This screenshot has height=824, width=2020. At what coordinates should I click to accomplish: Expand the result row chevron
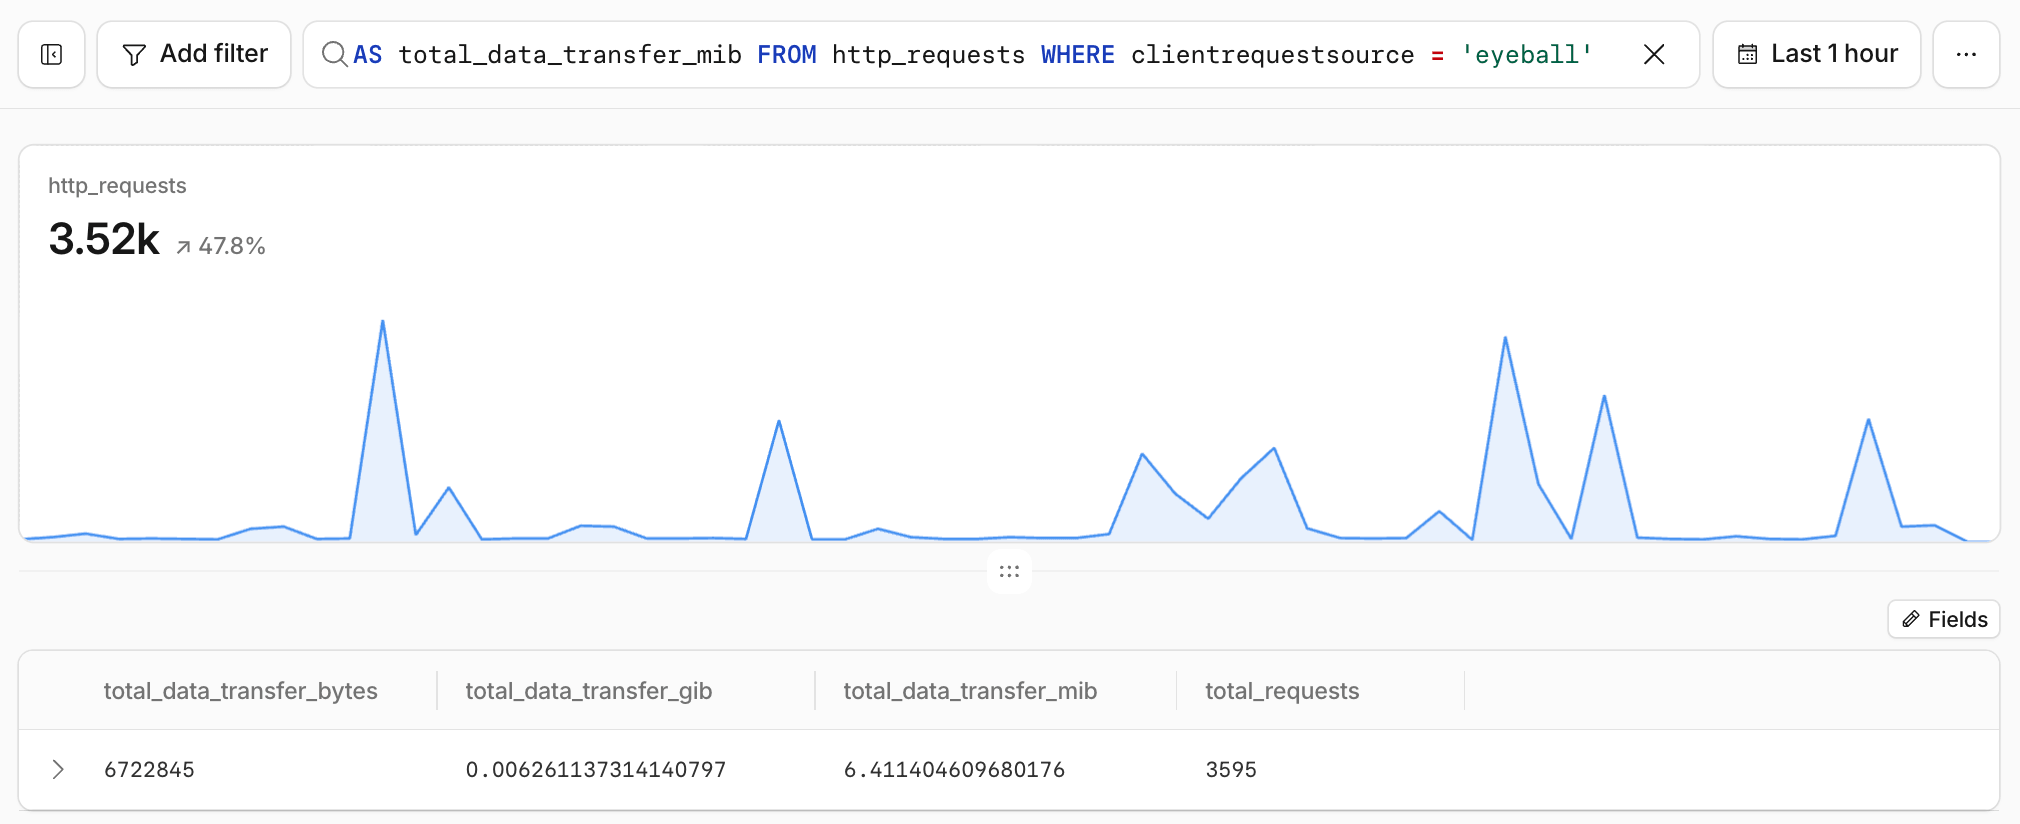coord(58,769)
